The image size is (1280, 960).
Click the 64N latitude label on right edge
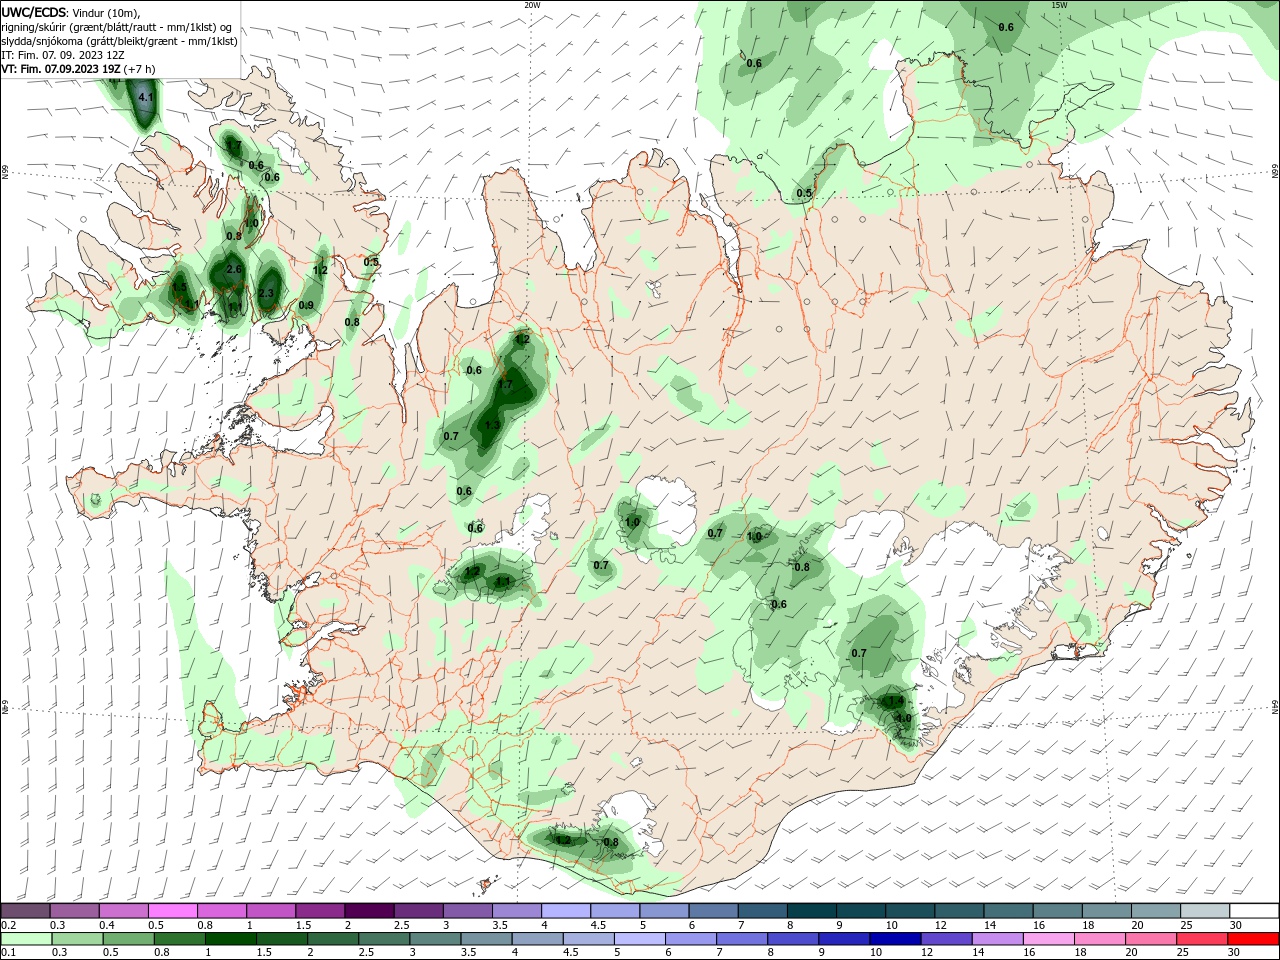click(1275, 707)
